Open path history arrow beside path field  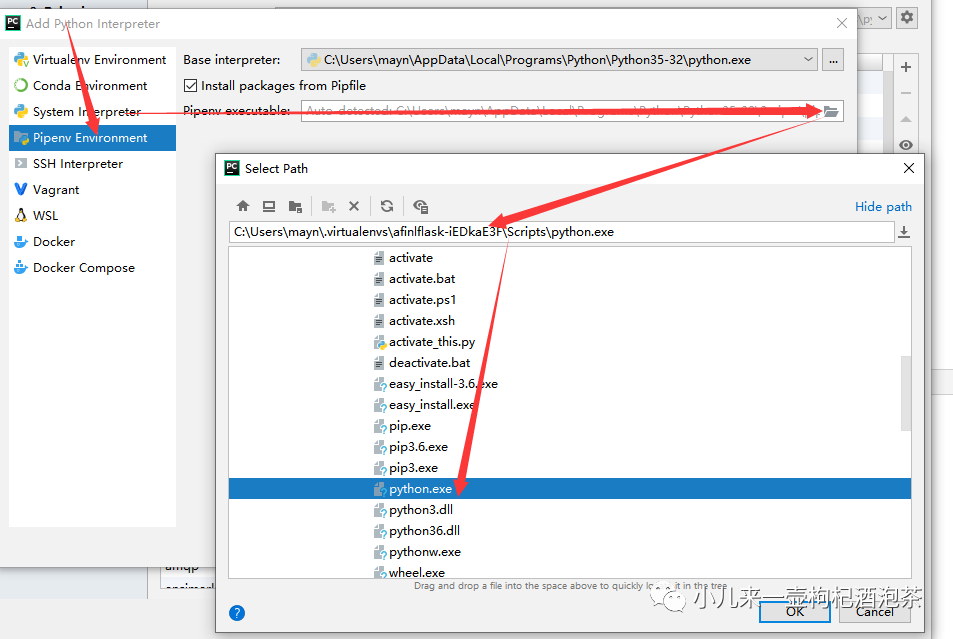[904, 232]
